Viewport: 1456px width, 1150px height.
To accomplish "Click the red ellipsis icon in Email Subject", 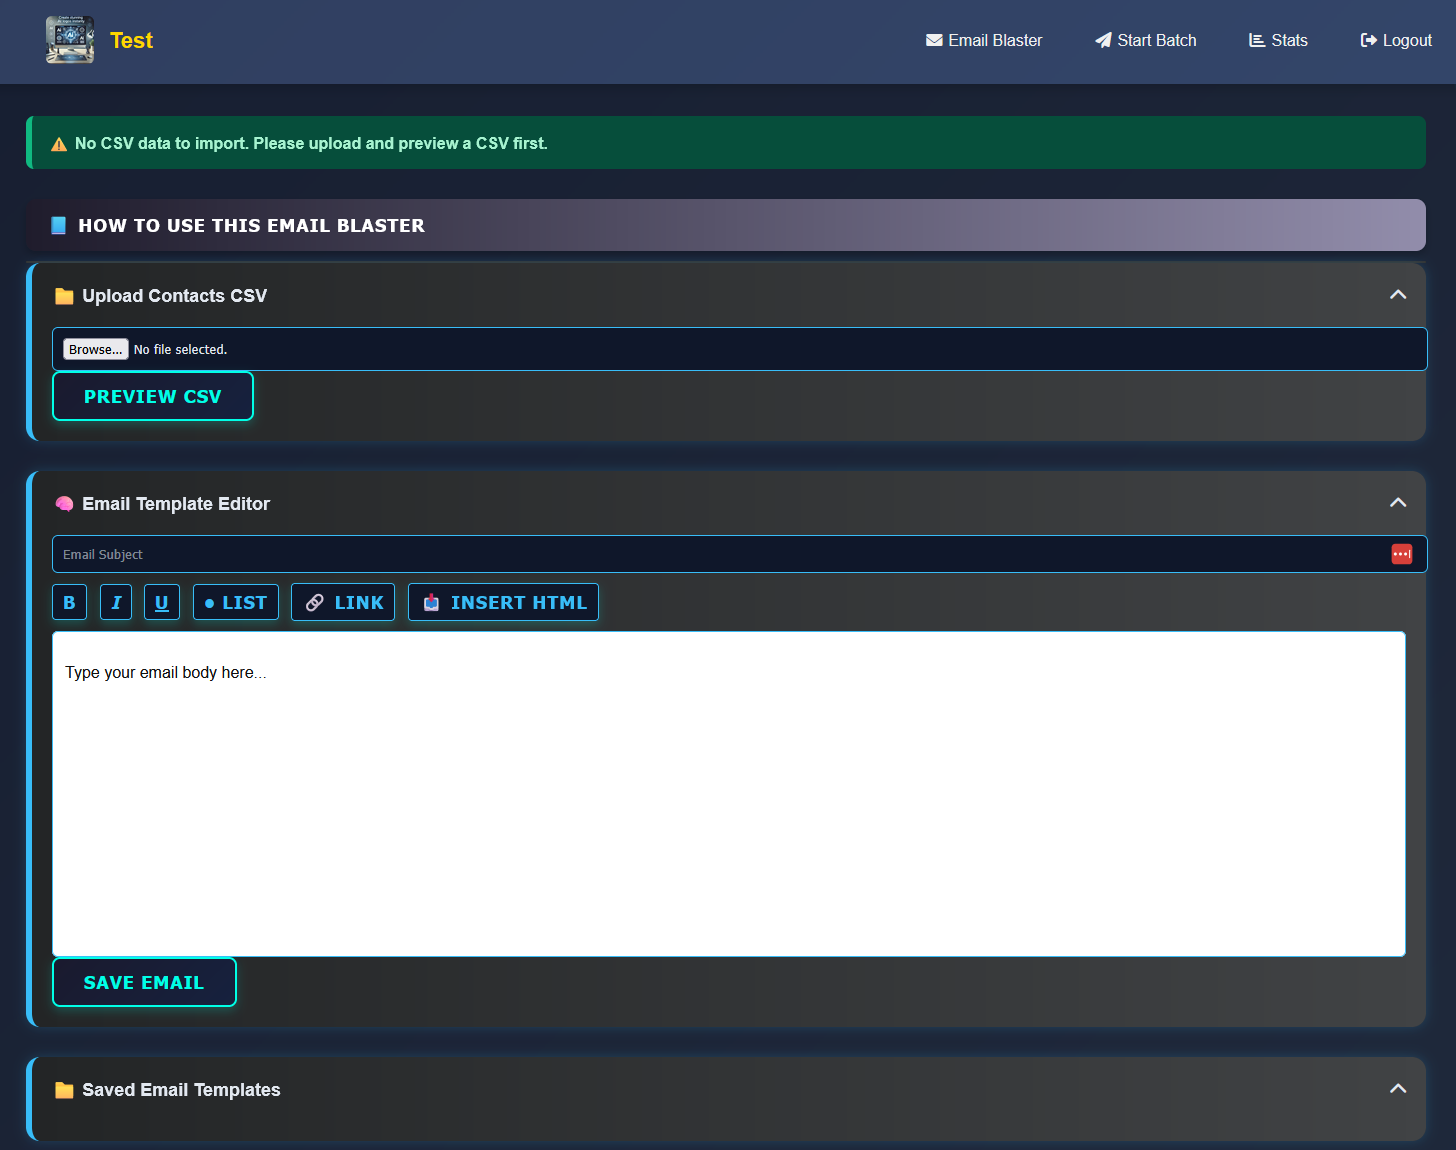I will (x=1401, y=554).
